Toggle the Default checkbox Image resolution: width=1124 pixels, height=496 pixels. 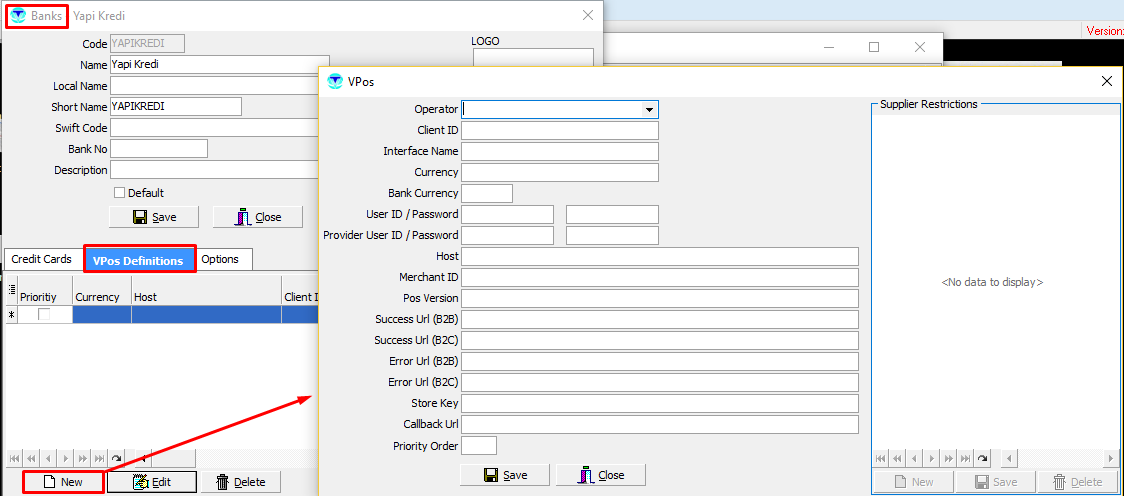(120, 193)
